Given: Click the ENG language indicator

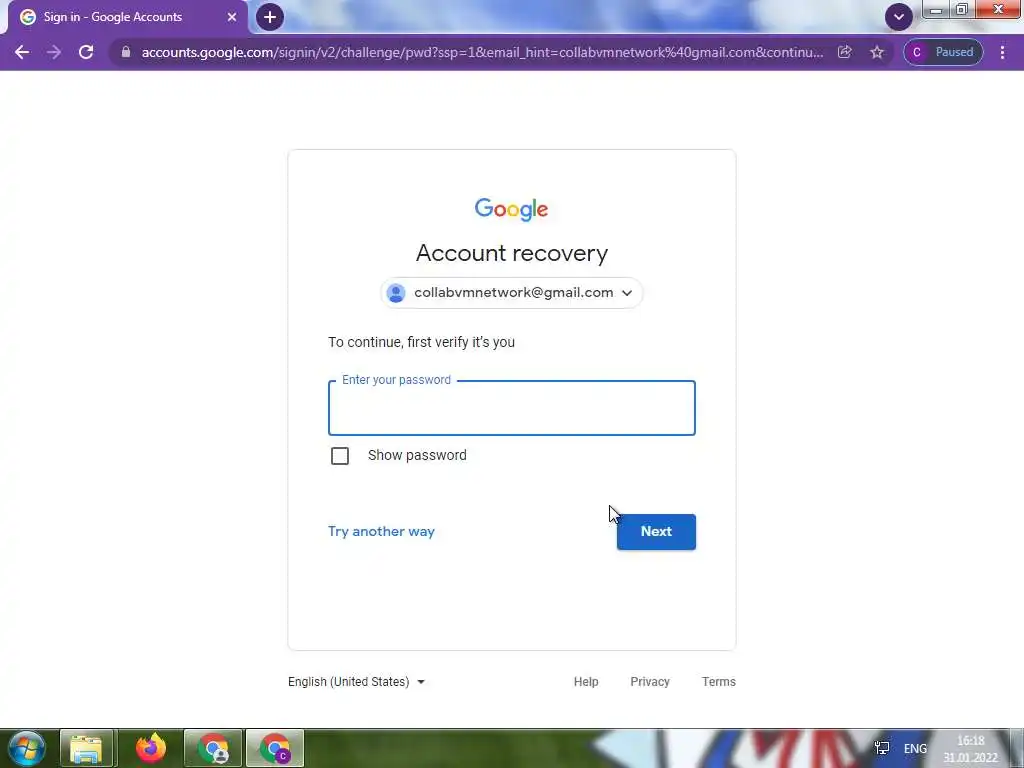Looking at the screenshot, I should [x=915, y=749].
